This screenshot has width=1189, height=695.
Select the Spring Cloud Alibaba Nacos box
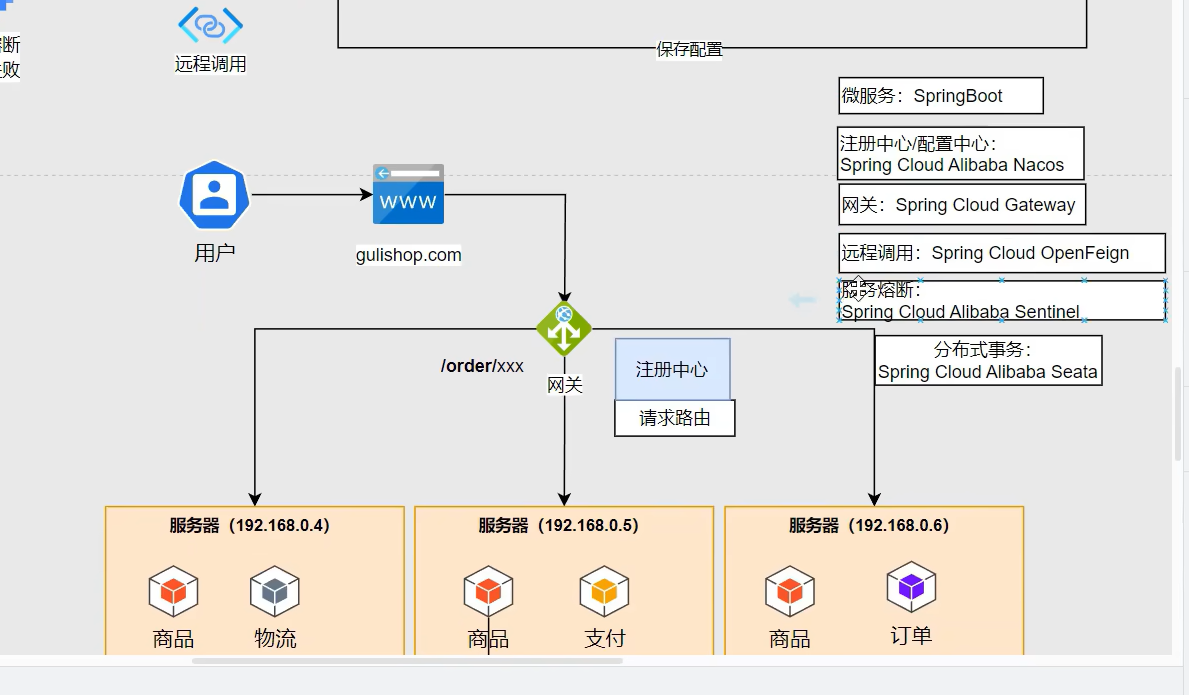961,154
